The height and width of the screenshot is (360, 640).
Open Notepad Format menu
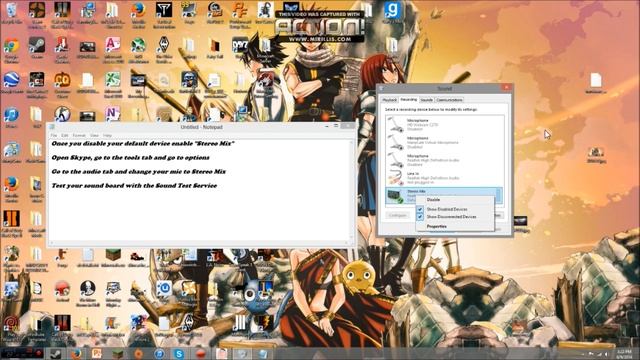(79, 135)
